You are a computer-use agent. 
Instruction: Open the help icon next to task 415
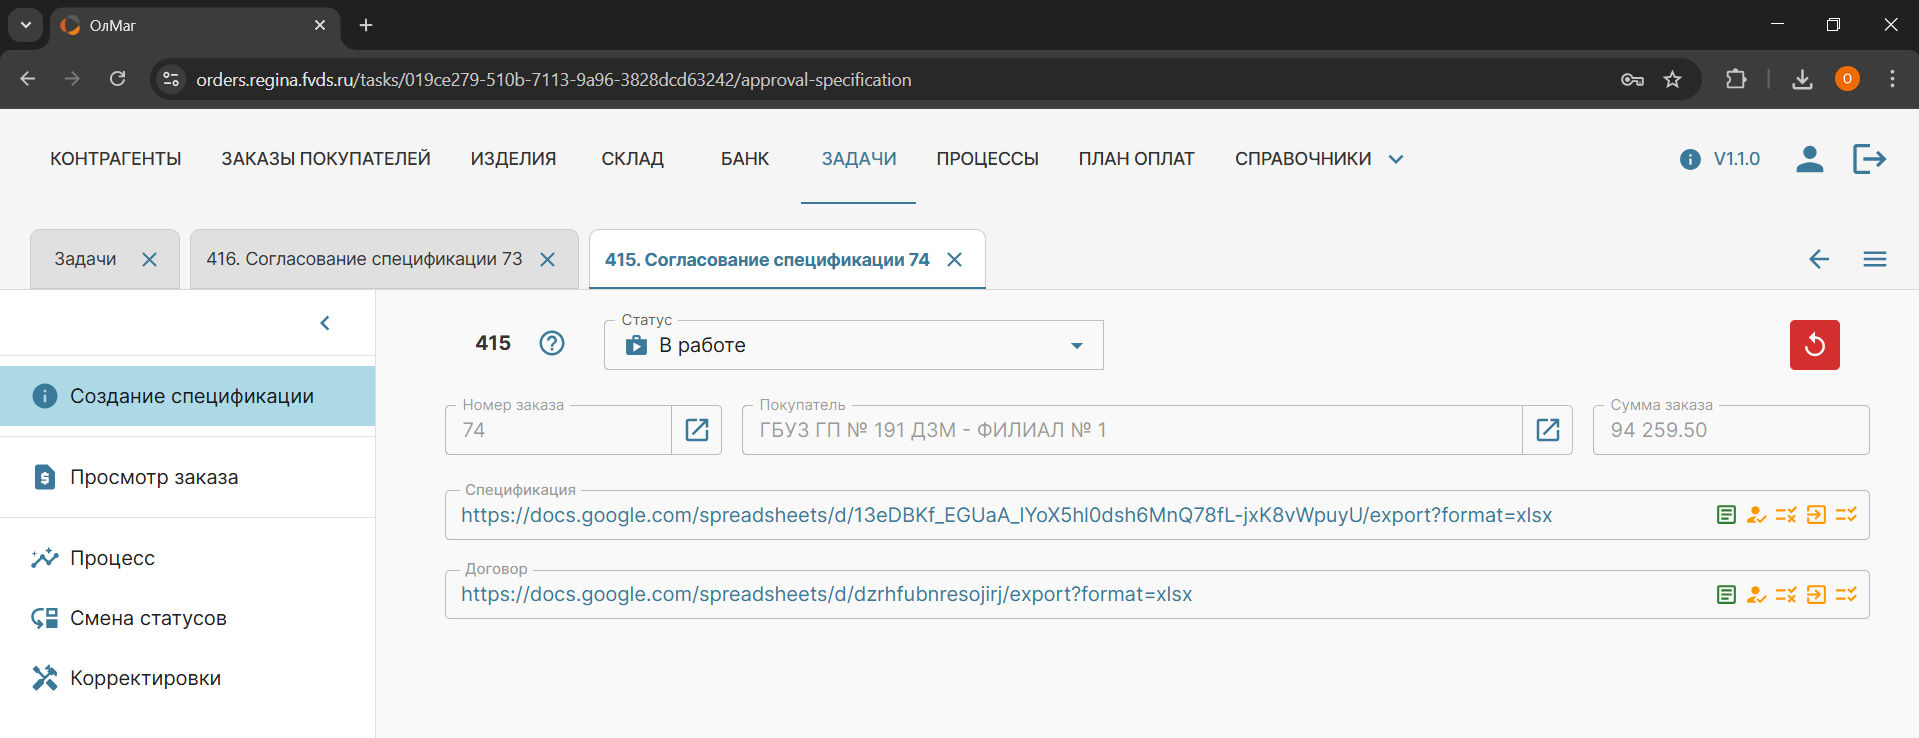tap(552, 343)
